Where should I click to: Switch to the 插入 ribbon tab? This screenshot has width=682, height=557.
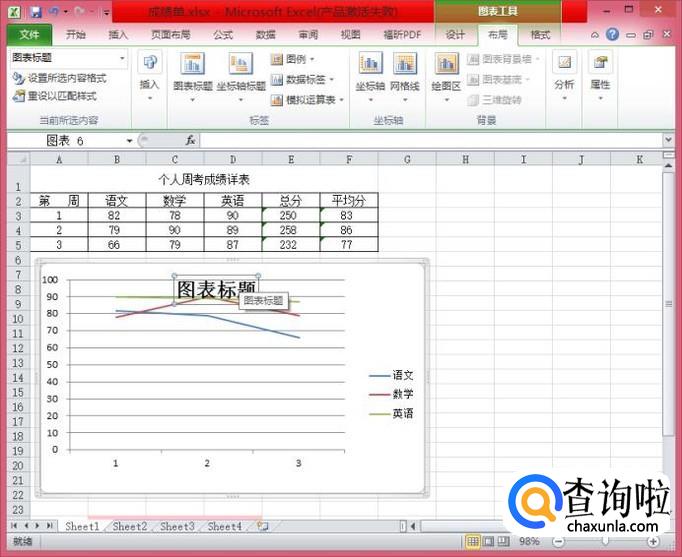(118, 35)
